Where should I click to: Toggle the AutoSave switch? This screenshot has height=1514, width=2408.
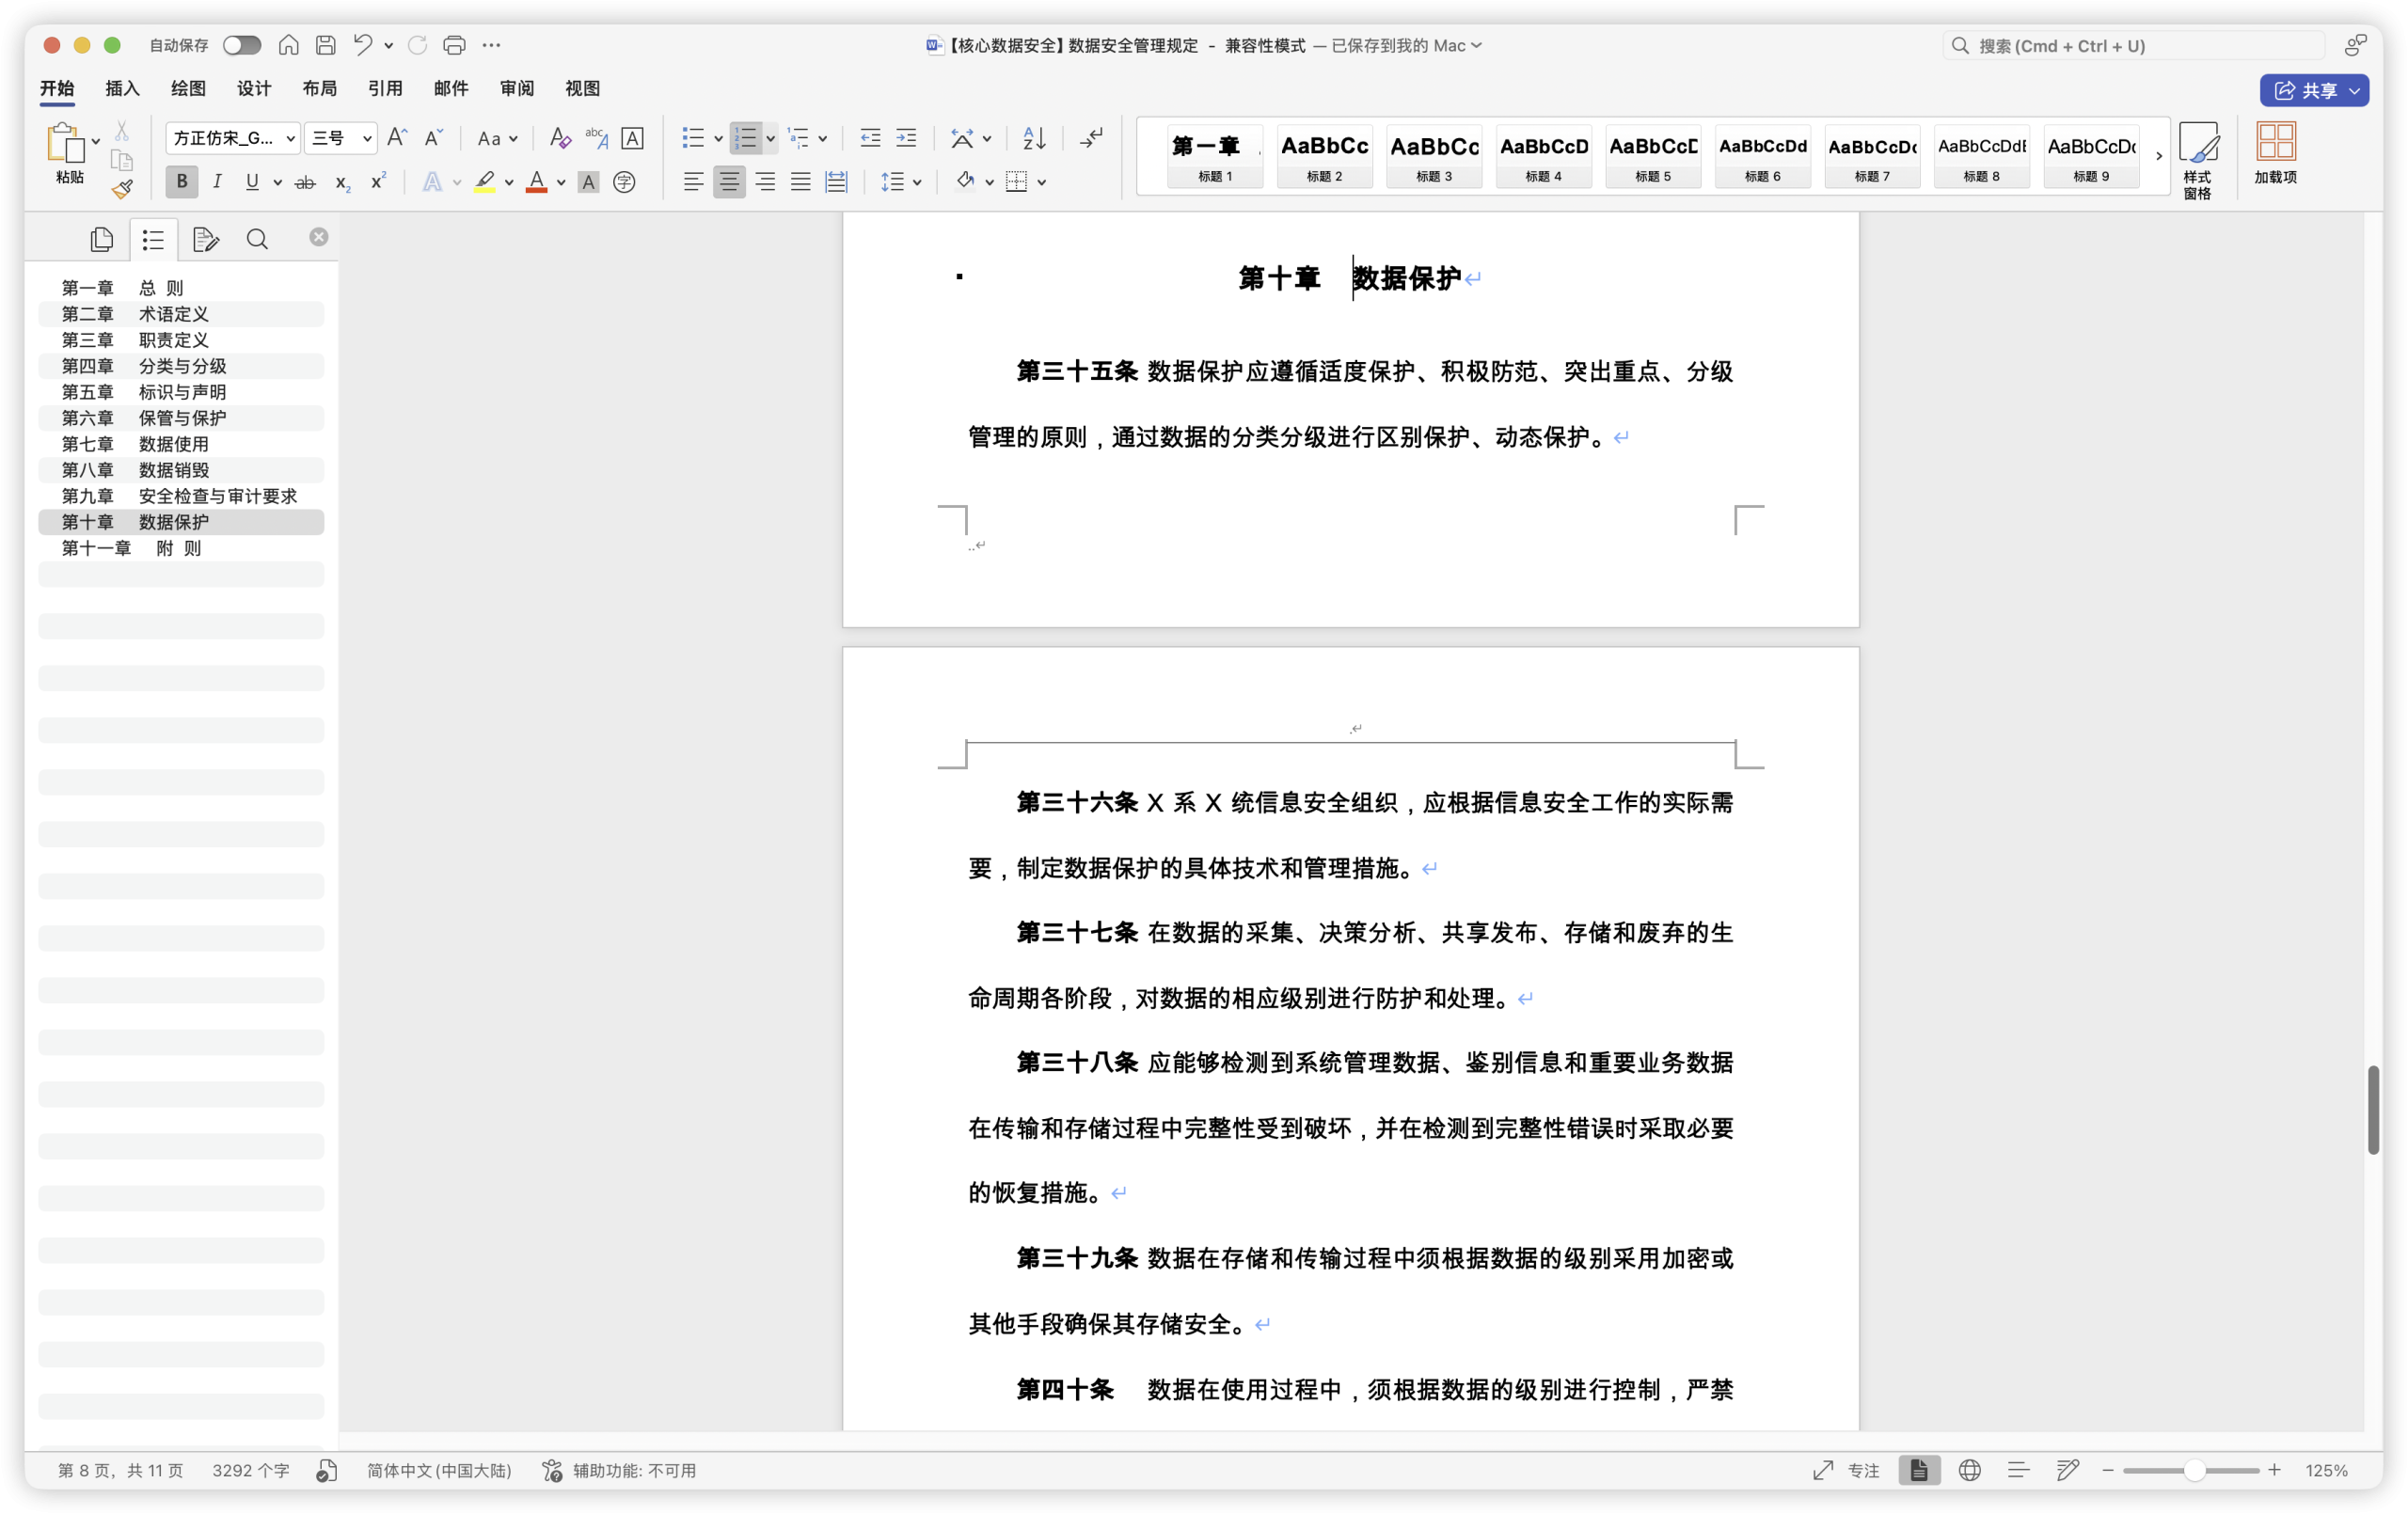241,45
